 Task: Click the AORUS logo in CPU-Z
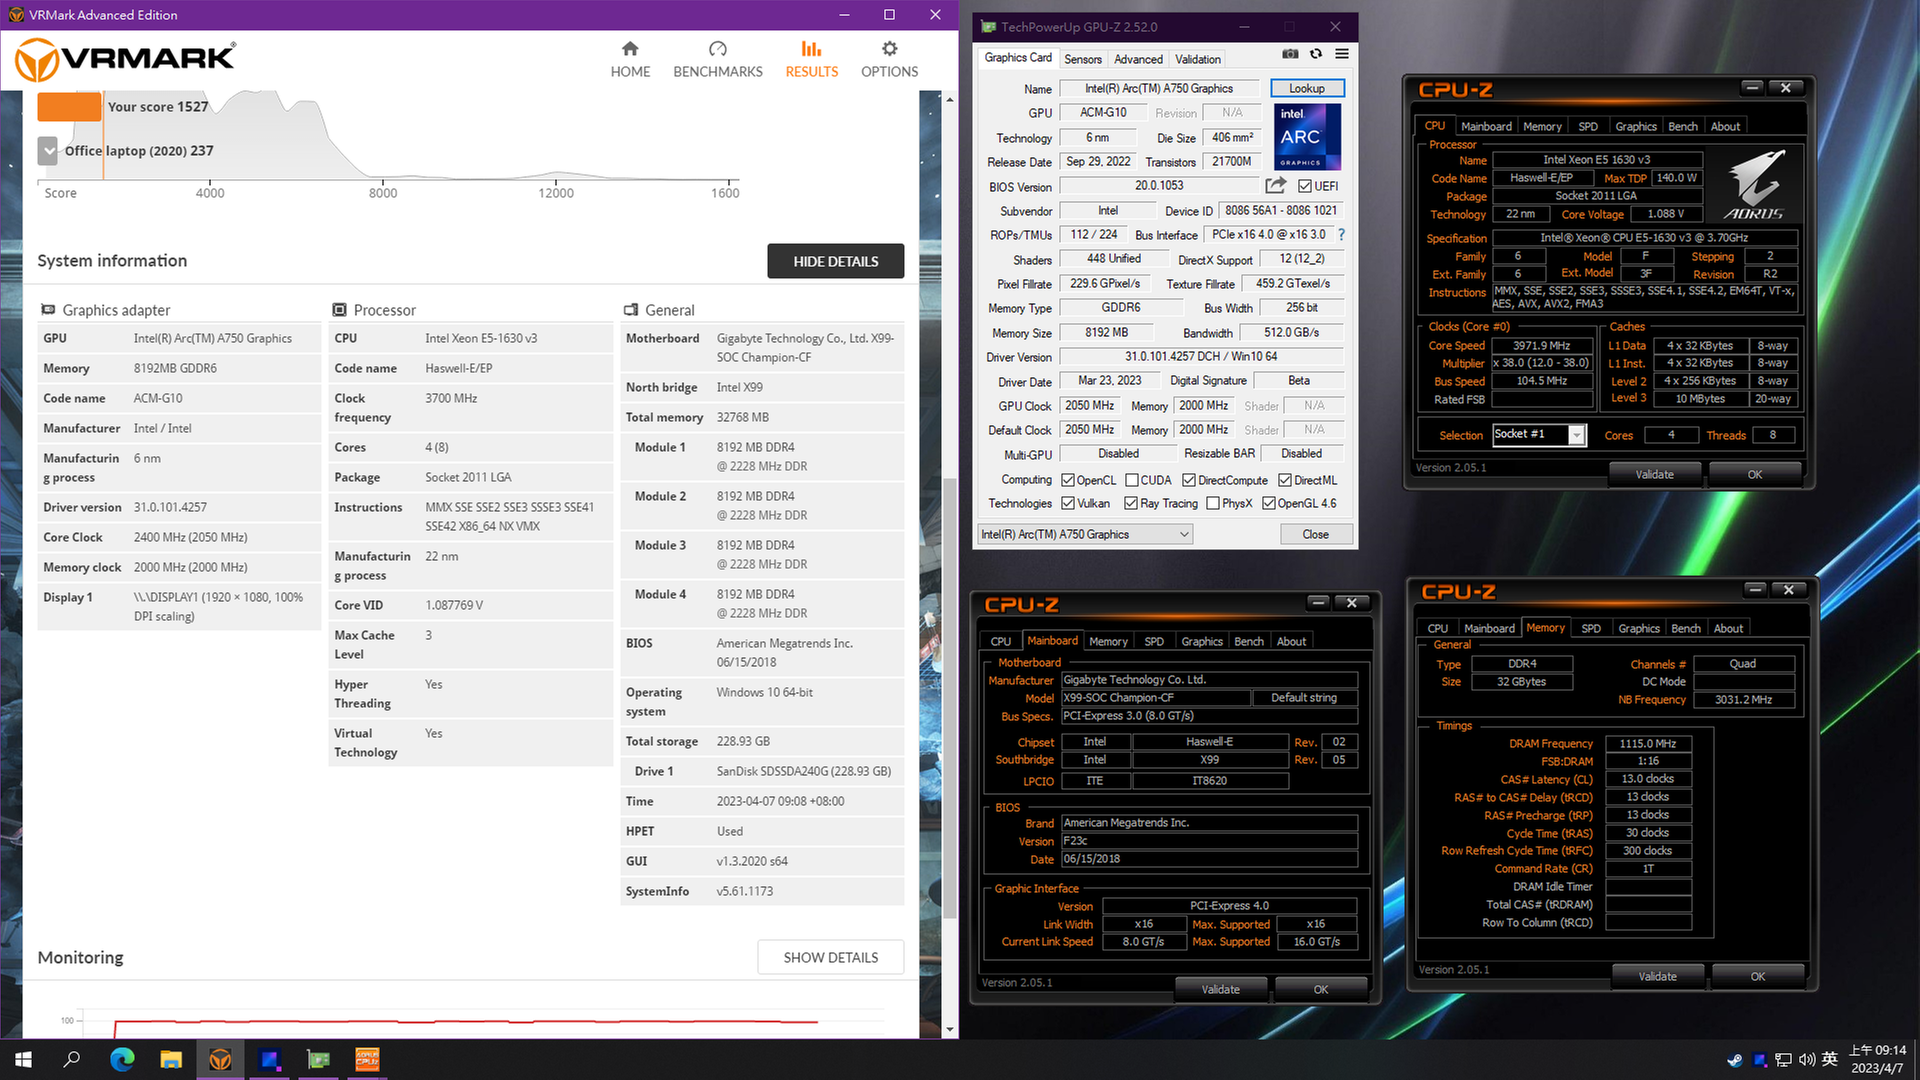point(1754,185)
